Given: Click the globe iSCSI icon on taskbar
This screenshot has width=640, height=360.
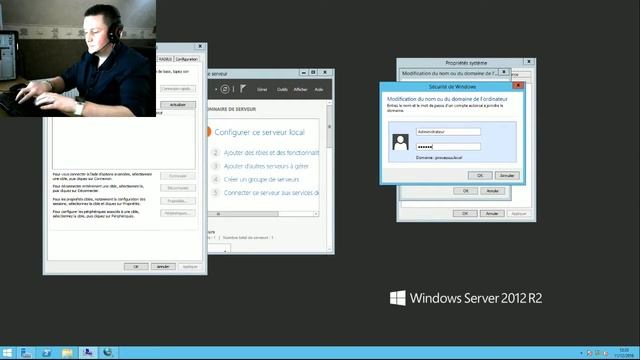Looking at the screenshot, I should coord(108,353).
